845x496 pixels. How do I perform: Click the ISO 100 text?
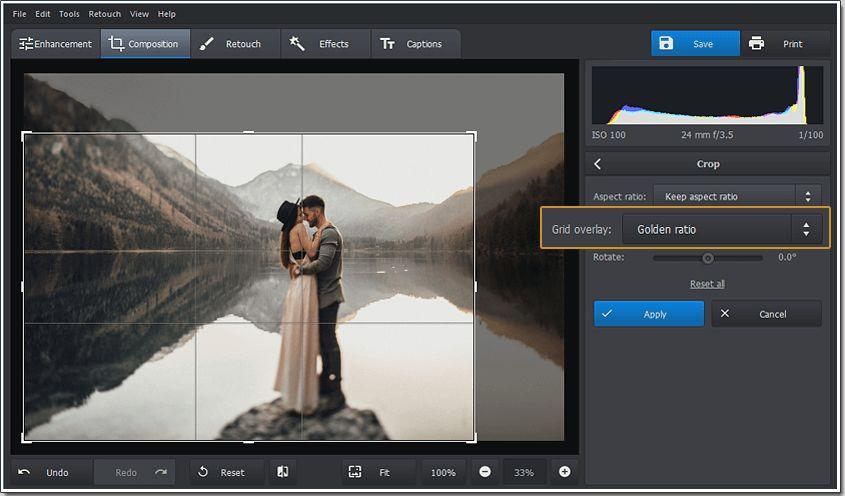click(608, 135)
